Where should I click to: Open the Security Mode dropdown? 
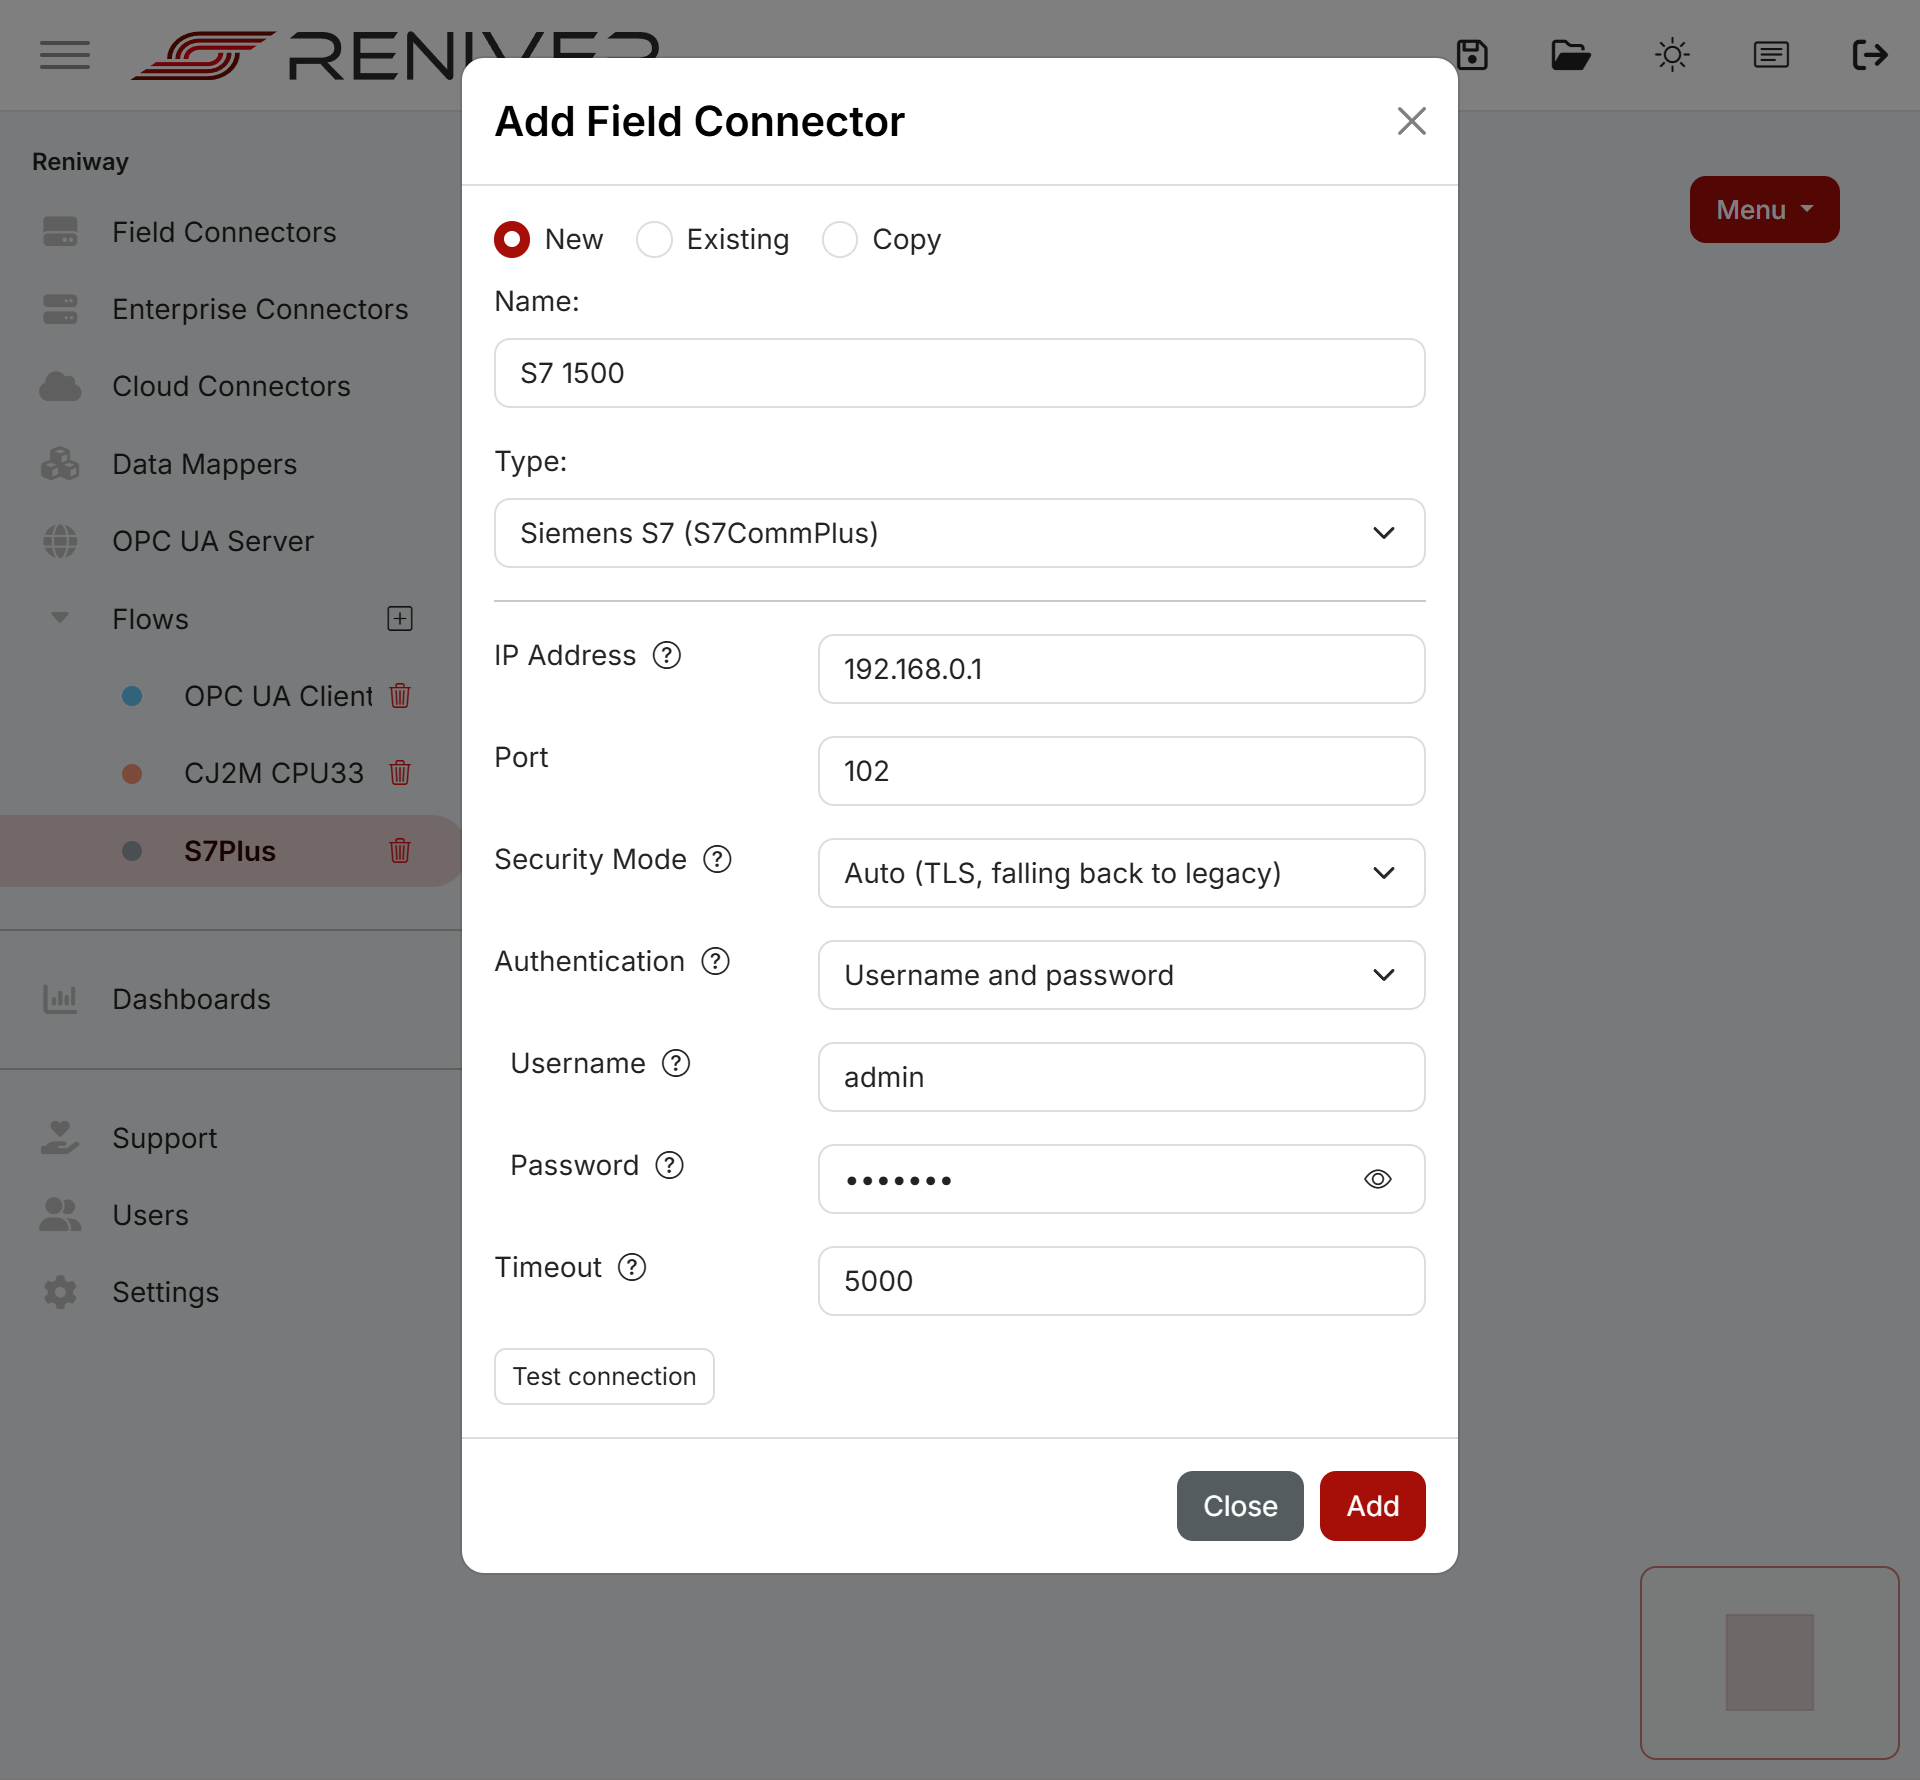click(x=1122, y=873)
